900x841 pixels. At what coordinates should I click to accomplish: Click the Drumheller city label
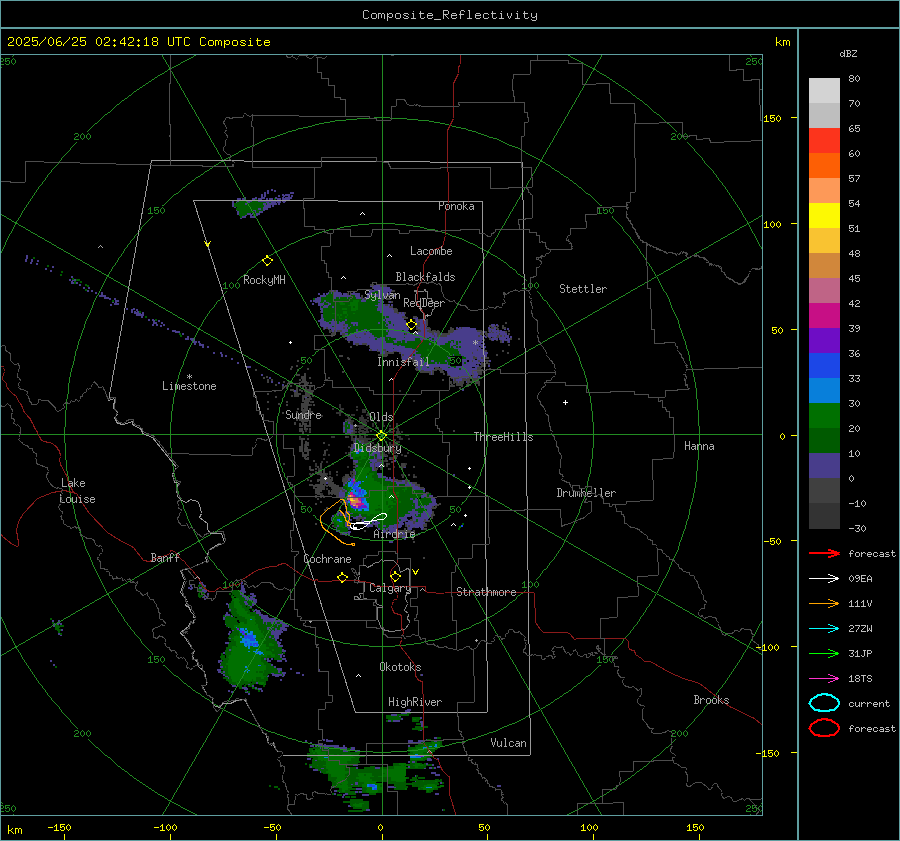pos(586,493)
